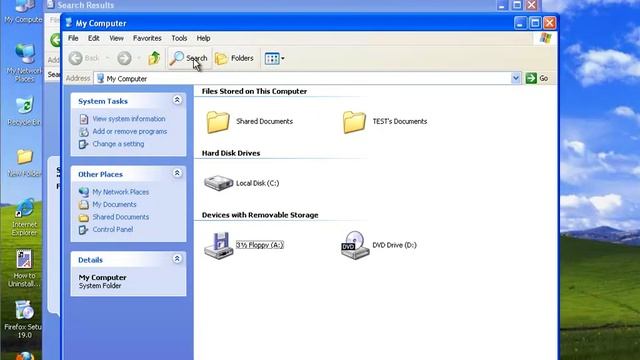Select How to Uninstall desktop file
Screen dimensions: 640x360
24,260
